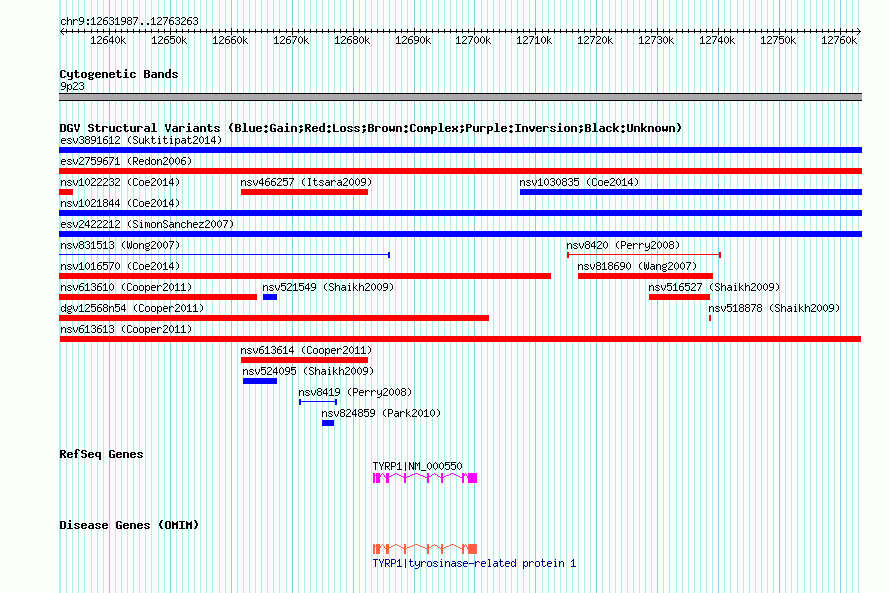The width and height of the screenshot is (890, 593).
Task: Click the DGV Structural Variants track title
Action: (370, 128)
